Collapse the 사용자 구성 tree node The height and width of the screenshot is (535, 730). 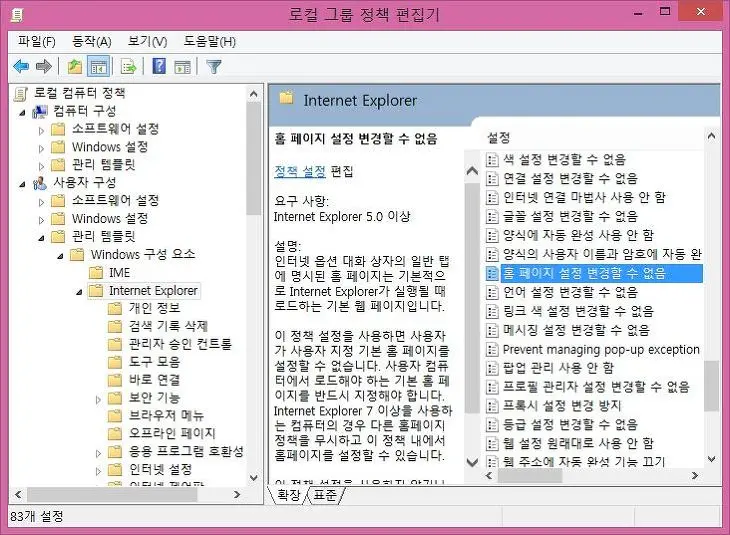(22, 184)
